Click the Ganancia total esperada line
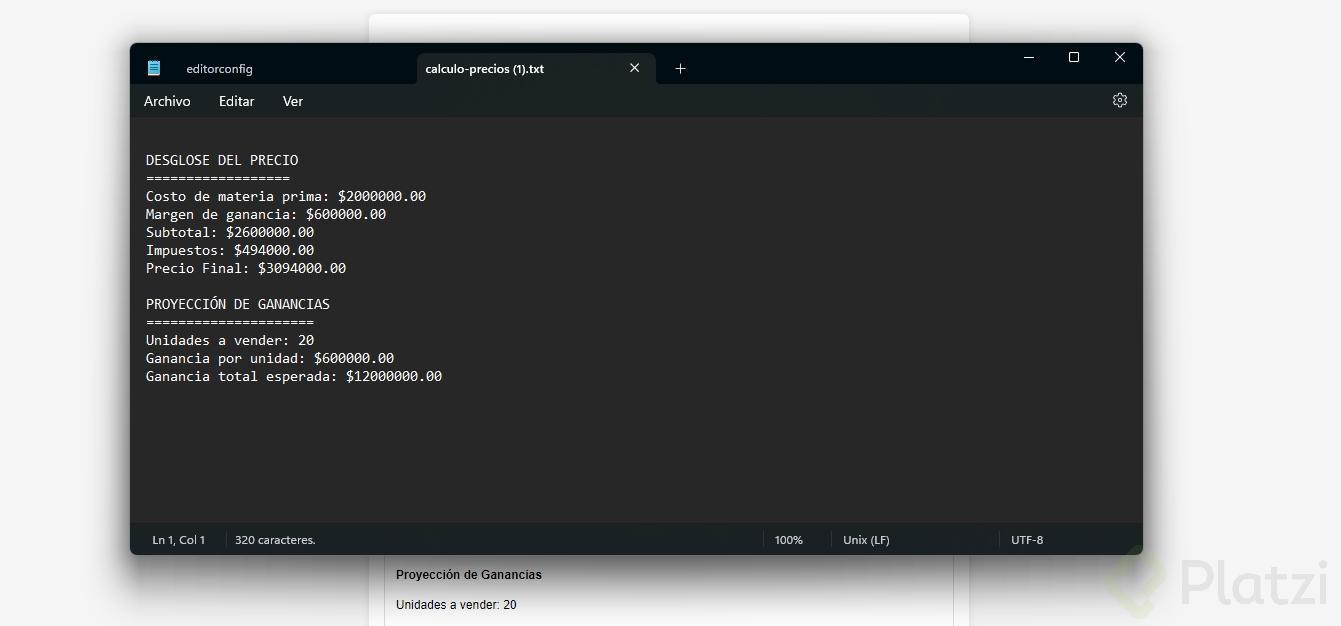This screenshot has width=1341, height=626. click(294, 376)
